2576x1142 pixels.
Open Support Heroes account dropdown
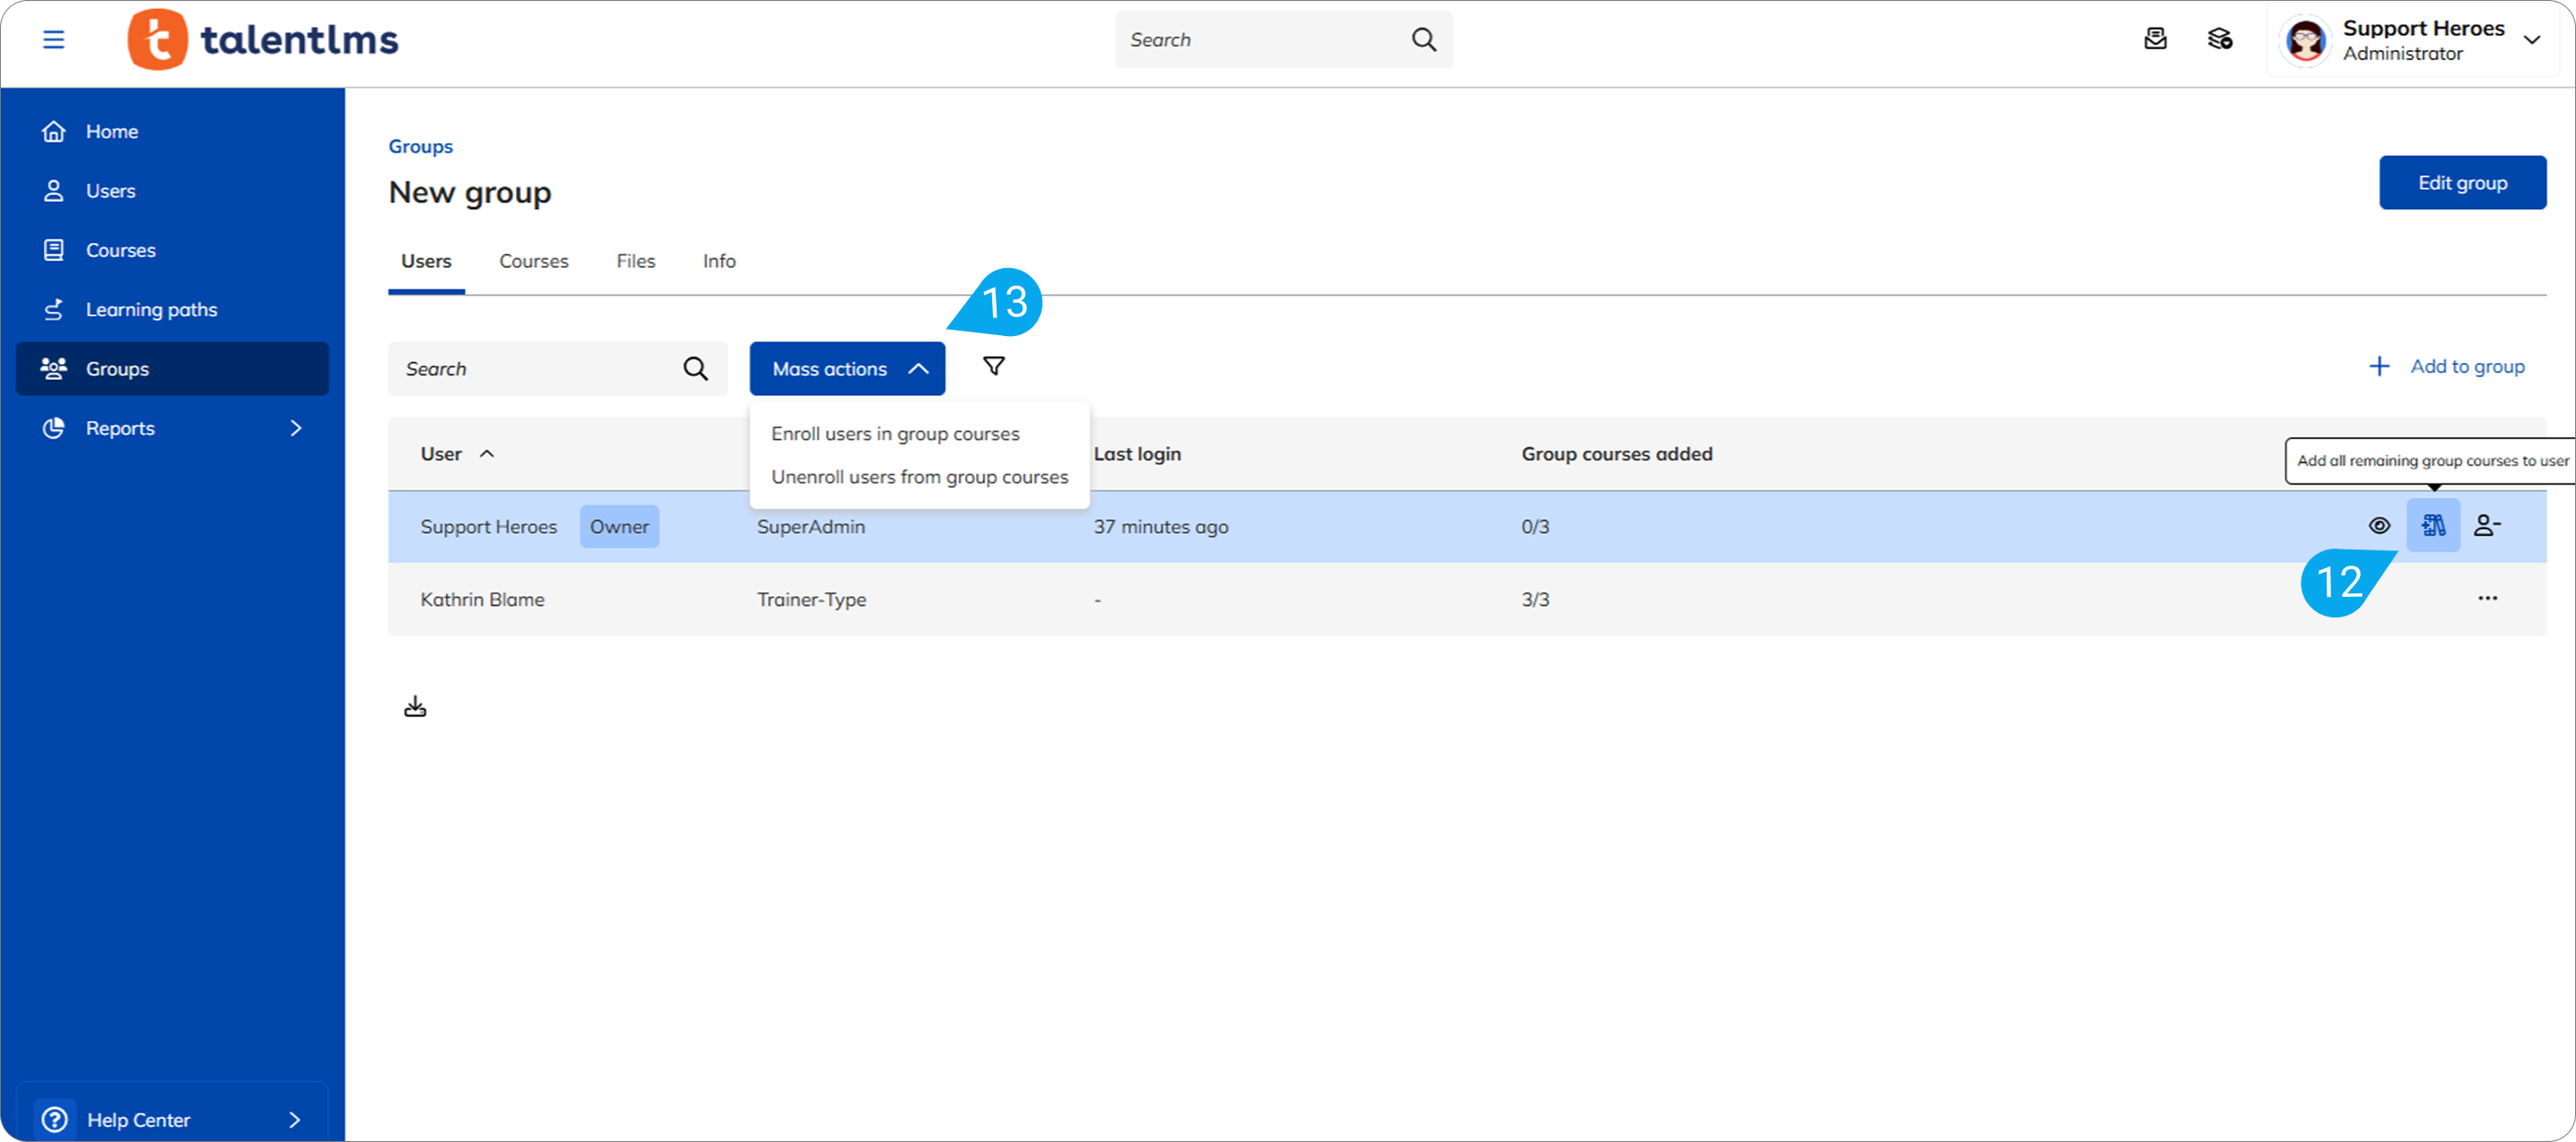click(2532, 40)
